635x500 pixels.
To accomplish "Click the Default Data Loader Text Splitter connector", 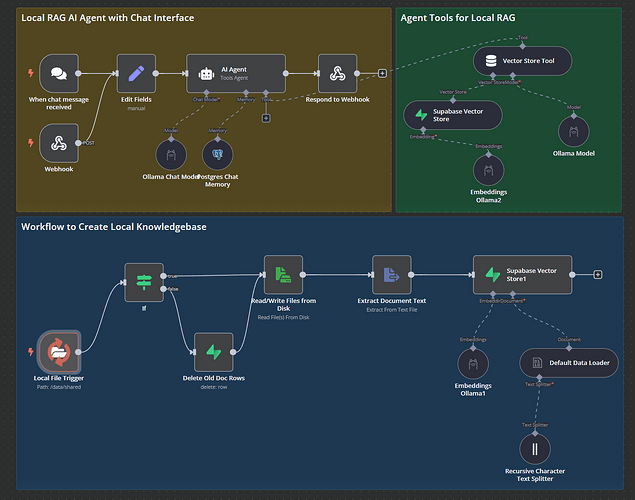I will pos(539,377).
